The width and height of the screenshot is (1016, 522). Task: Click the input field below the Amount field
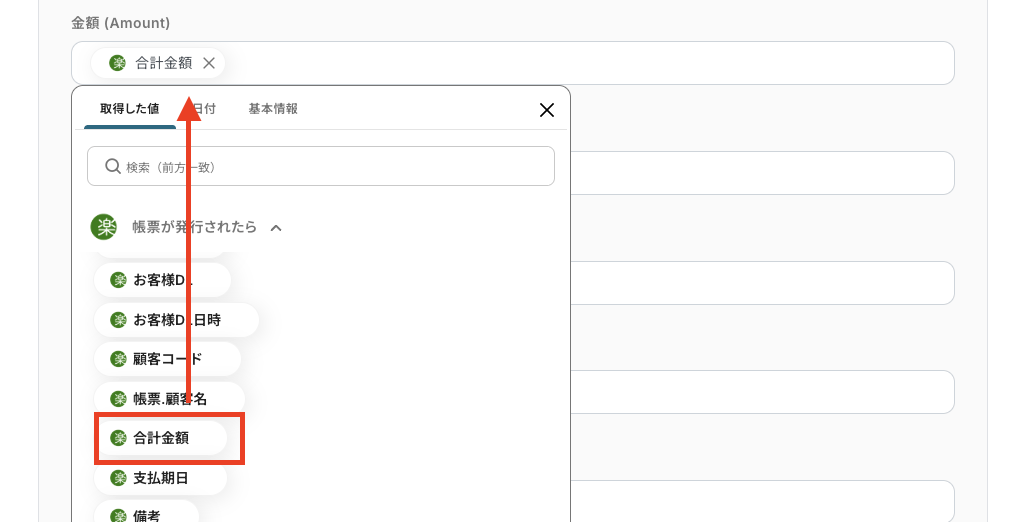pos(762,173)
